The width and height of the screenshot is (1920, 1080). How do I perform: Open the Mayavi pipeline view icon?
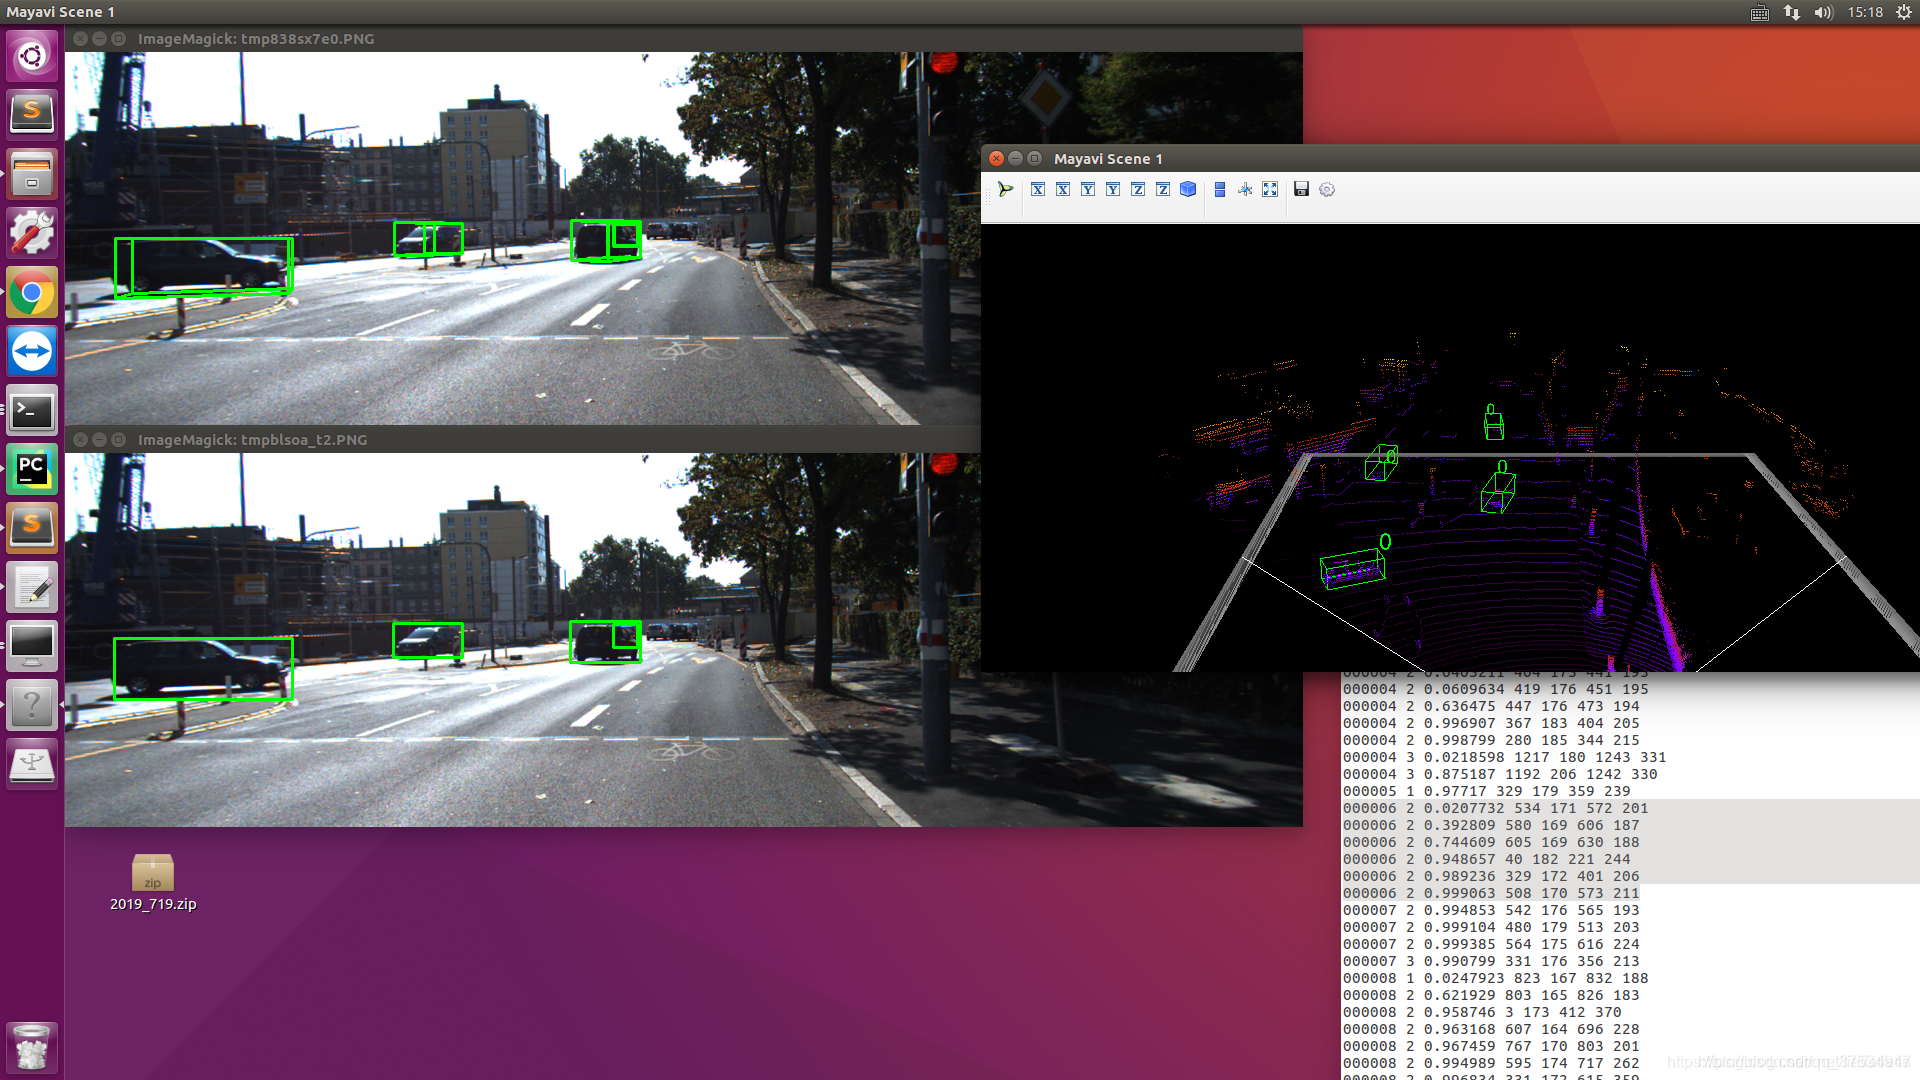coord(1006,189)
